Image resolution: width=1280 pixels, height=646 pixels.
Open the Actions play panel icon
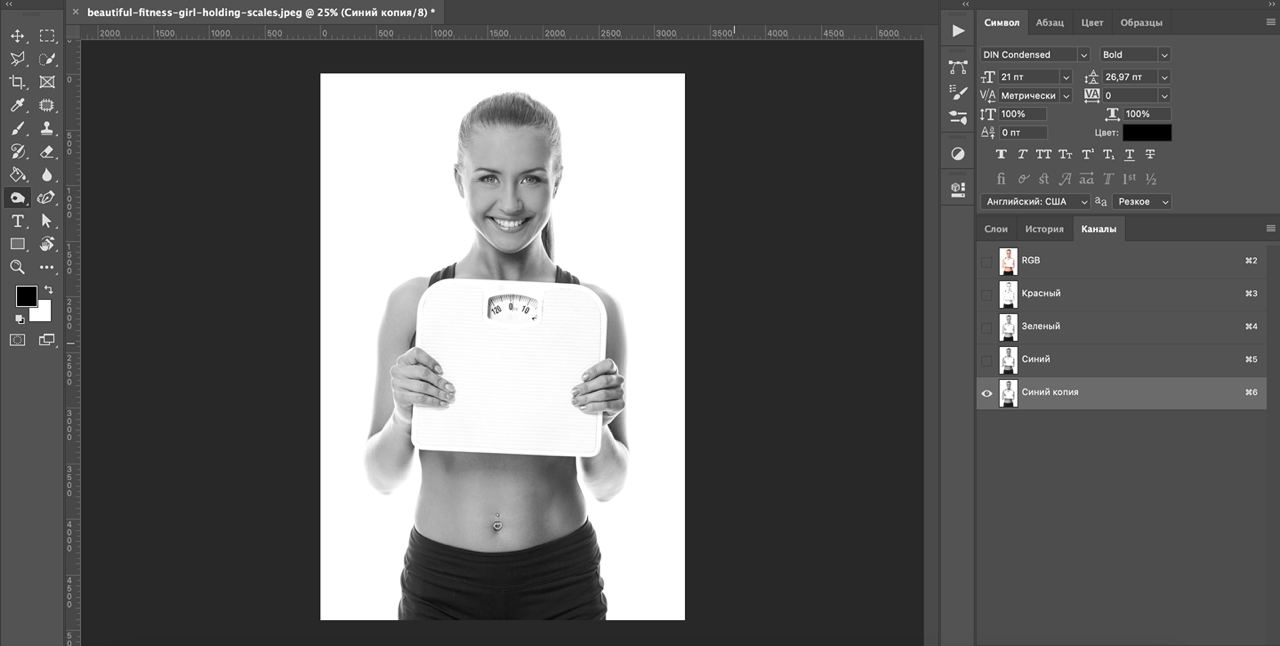click(958, 31)
